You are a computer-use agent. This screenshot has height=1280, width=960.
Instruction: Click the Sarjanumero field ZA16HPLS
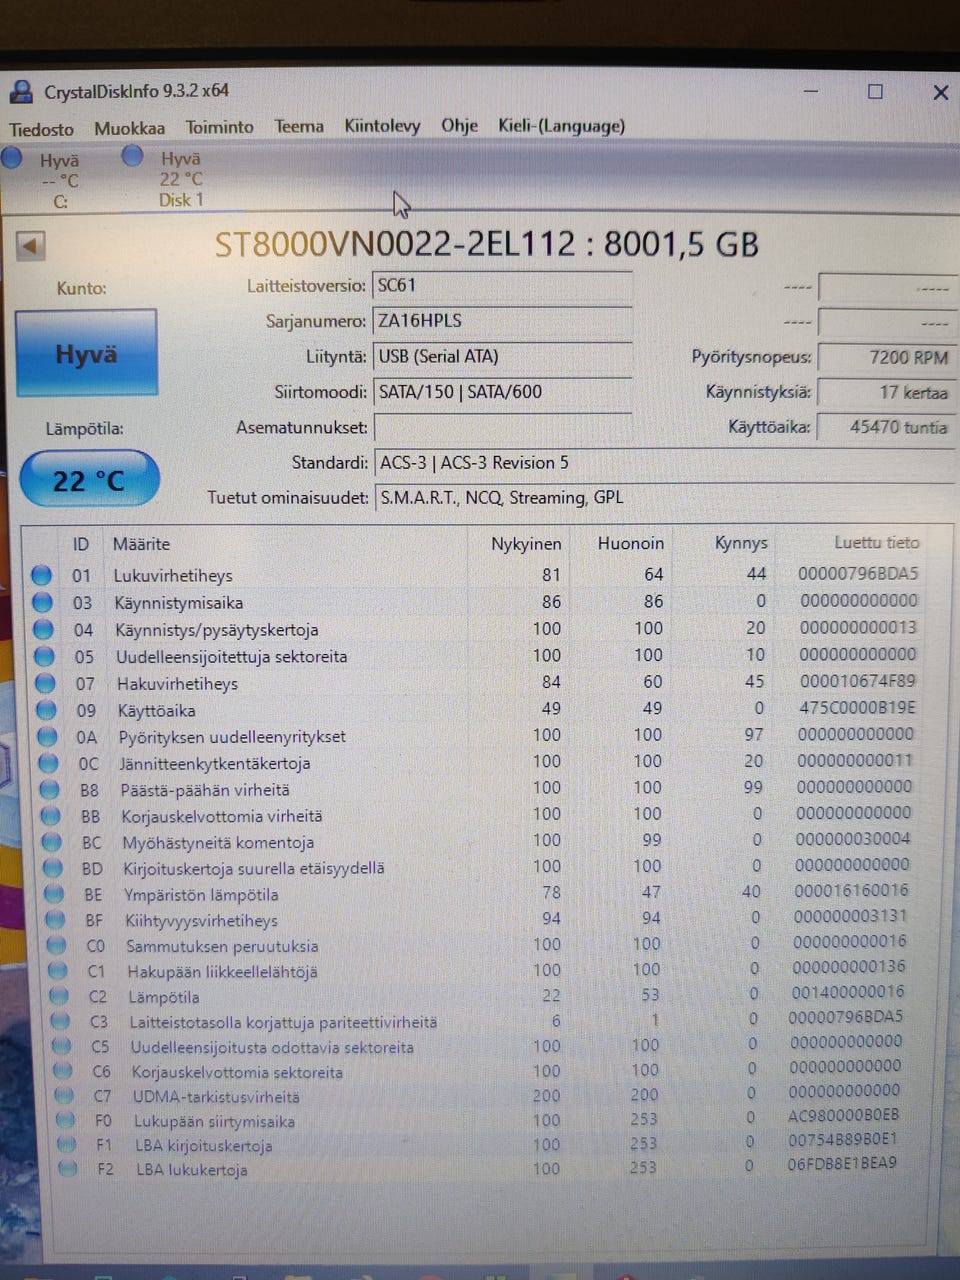(x=502, y=321)
